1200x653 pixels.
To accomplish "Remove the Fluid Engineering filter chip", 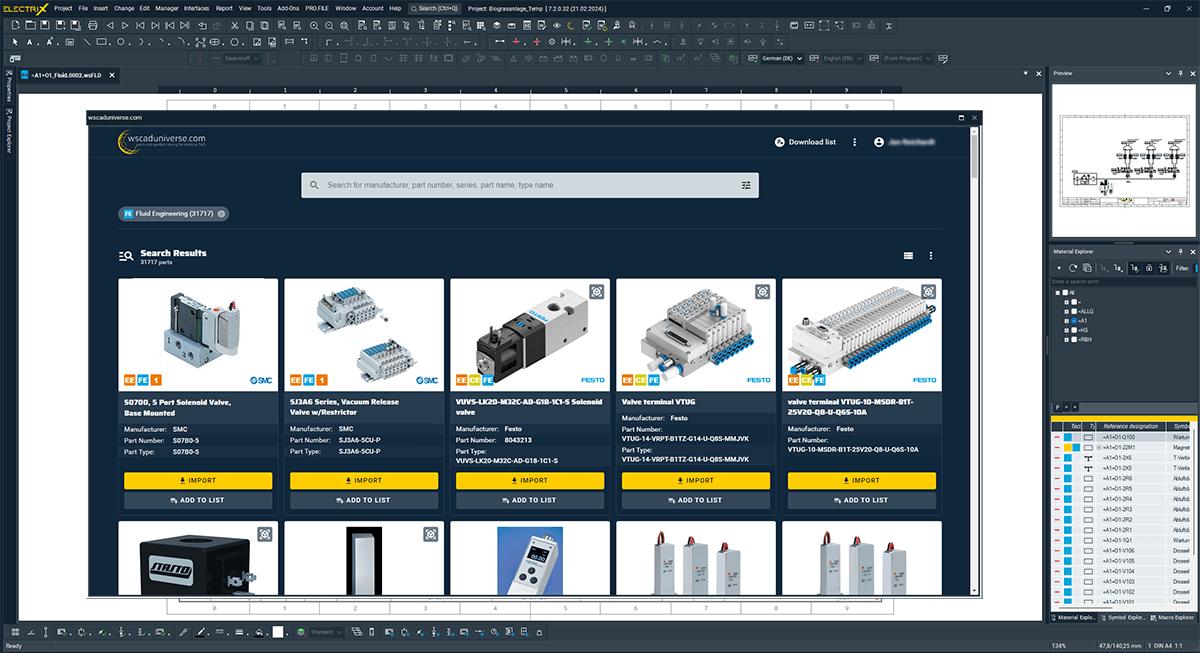I will 222,213.
